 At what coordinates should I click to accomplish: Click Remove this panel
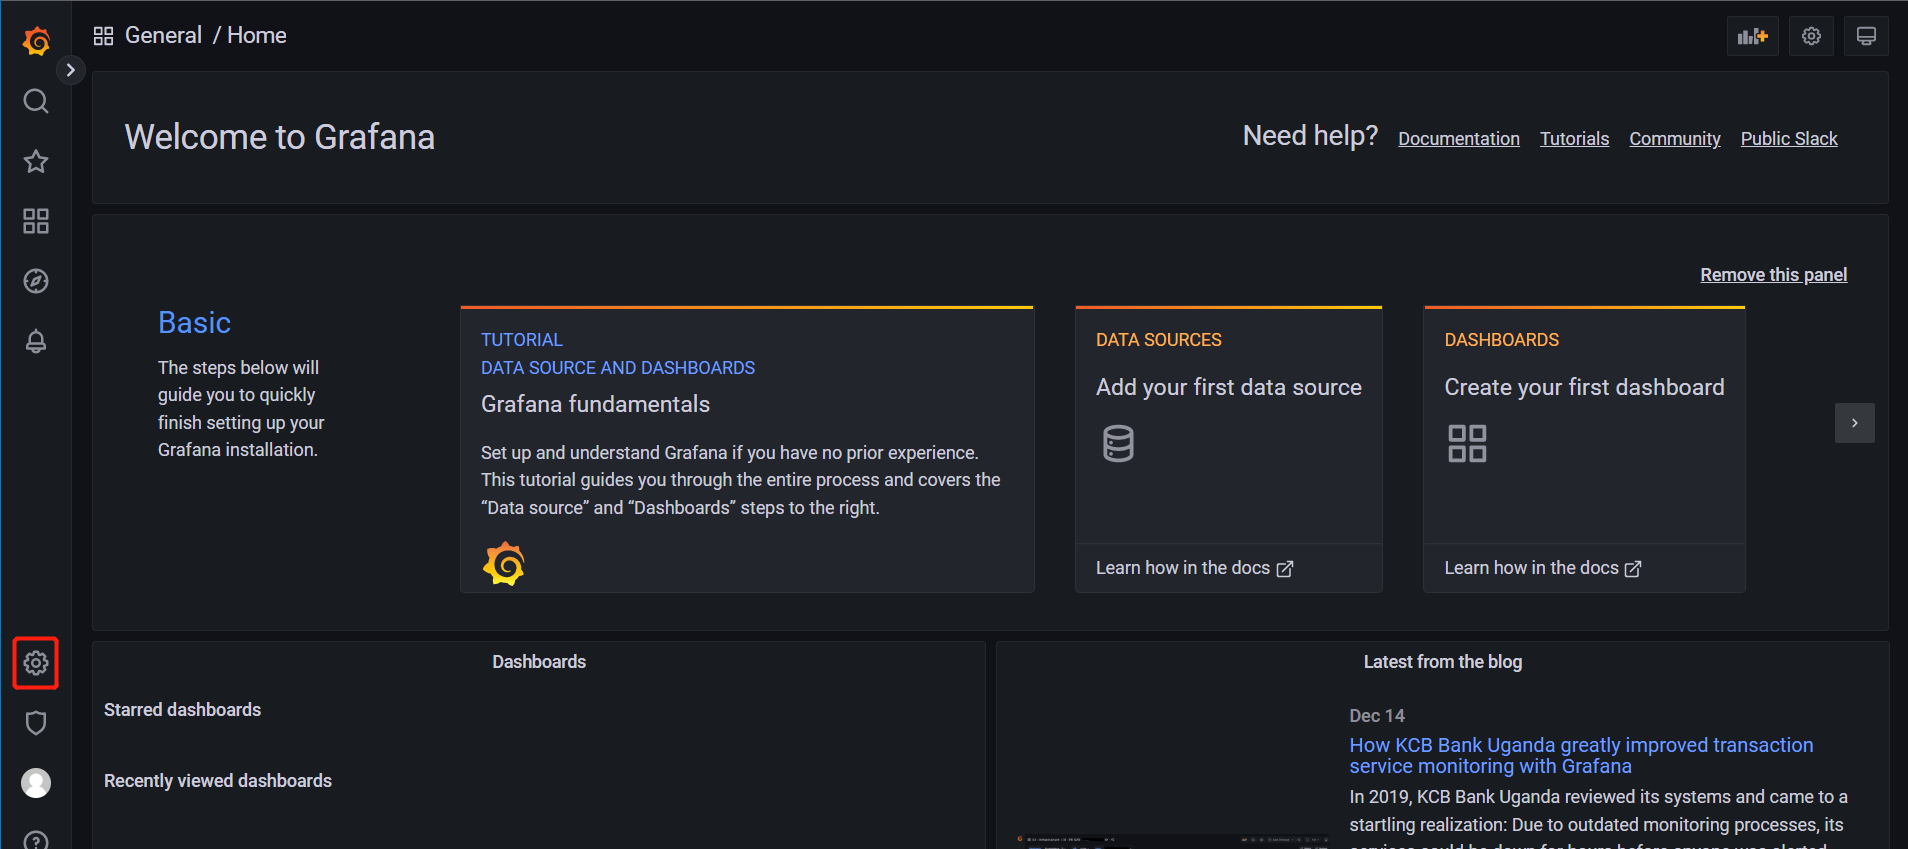(1773, 275)
